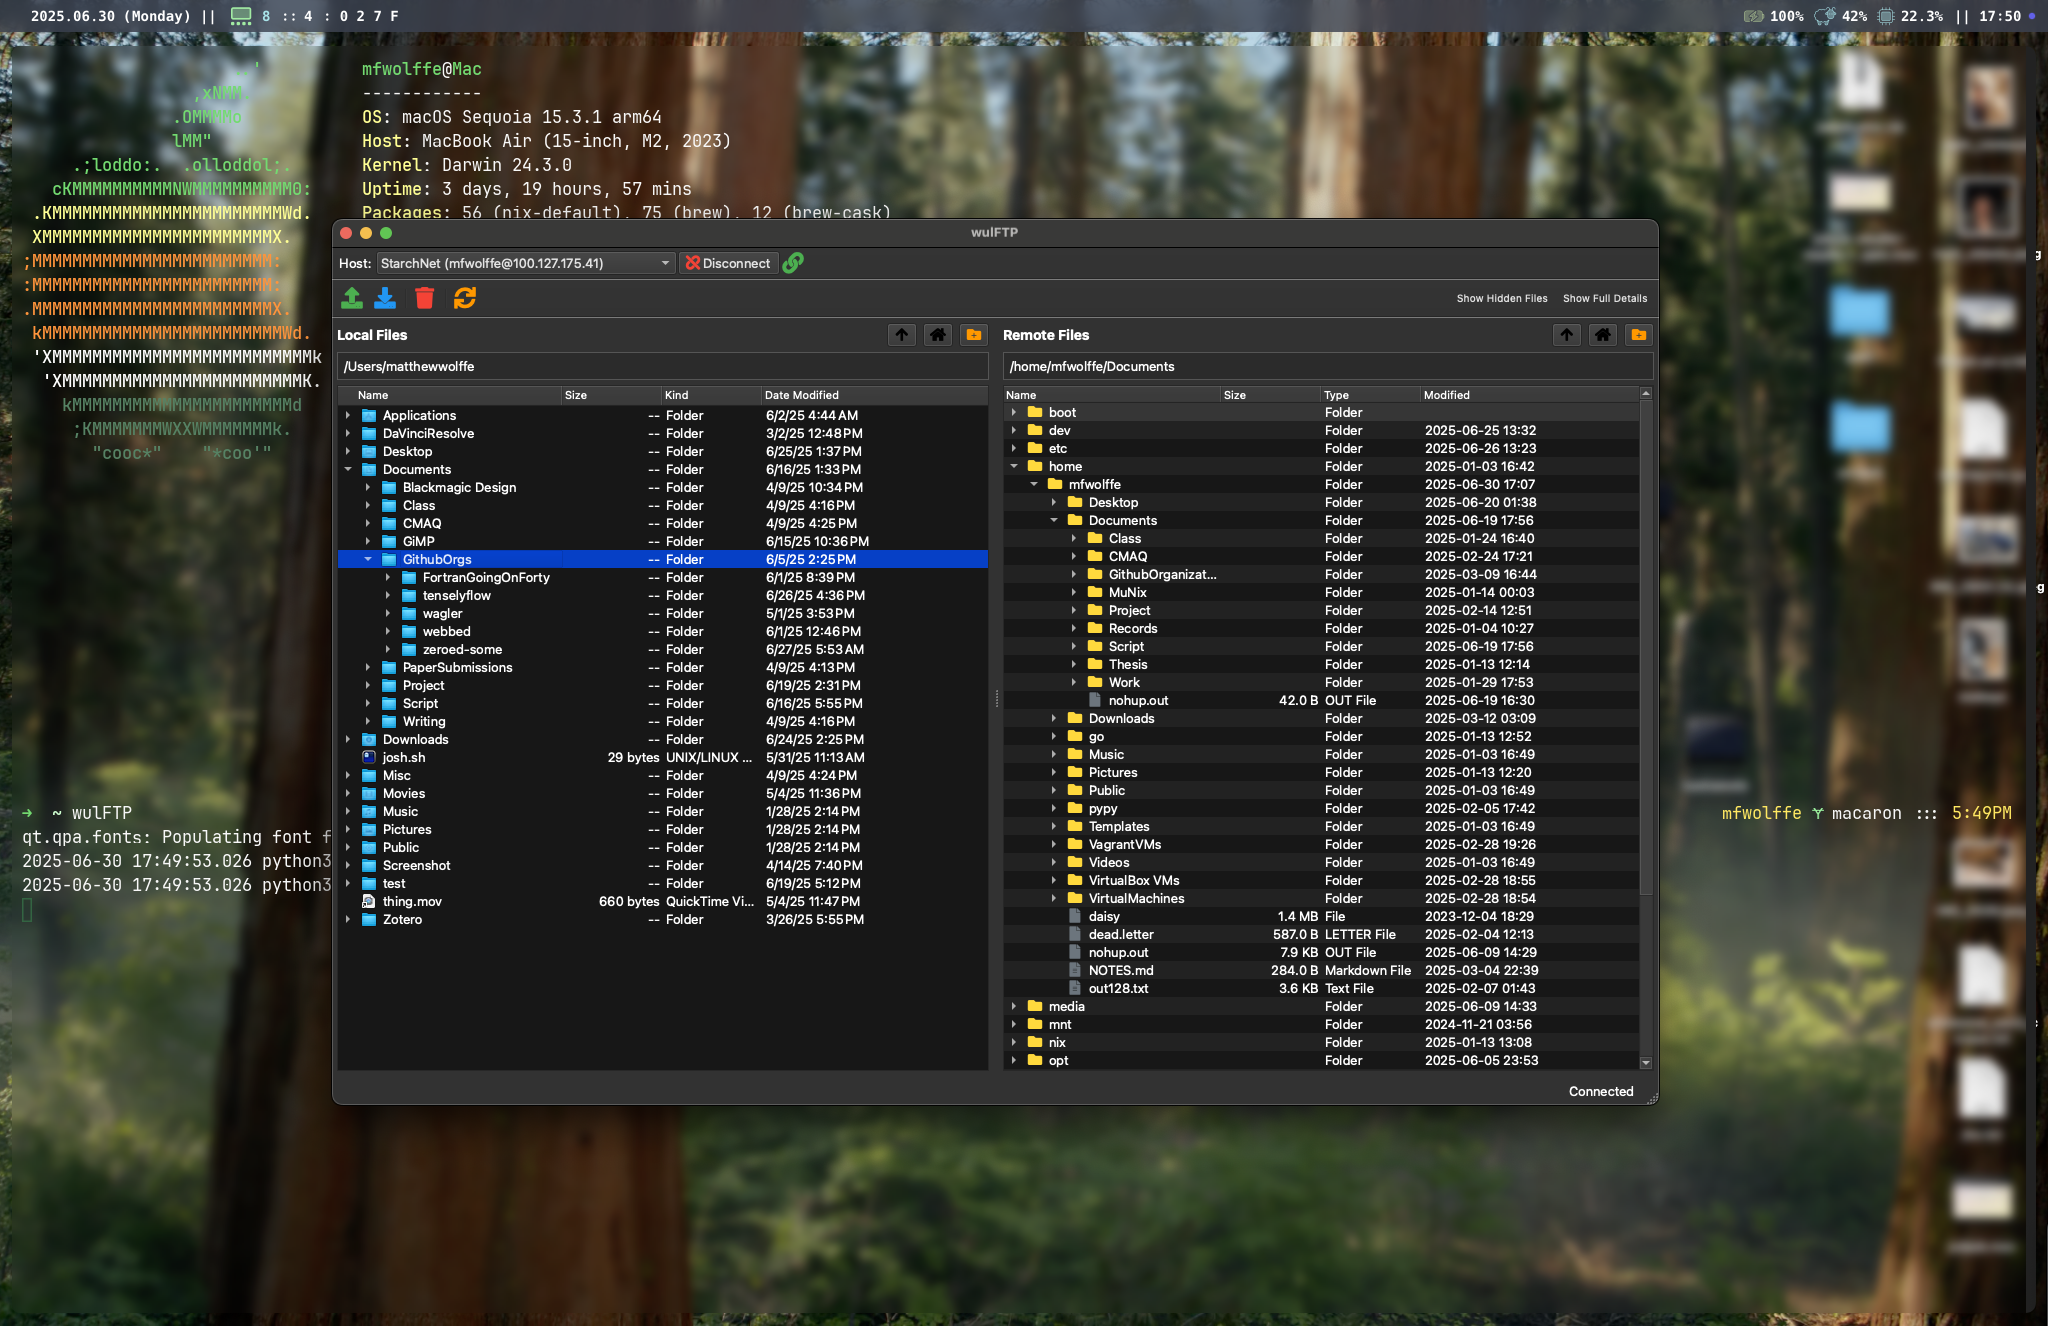Collapse the local GithubOrgs folder

click(x=368, y=559)
